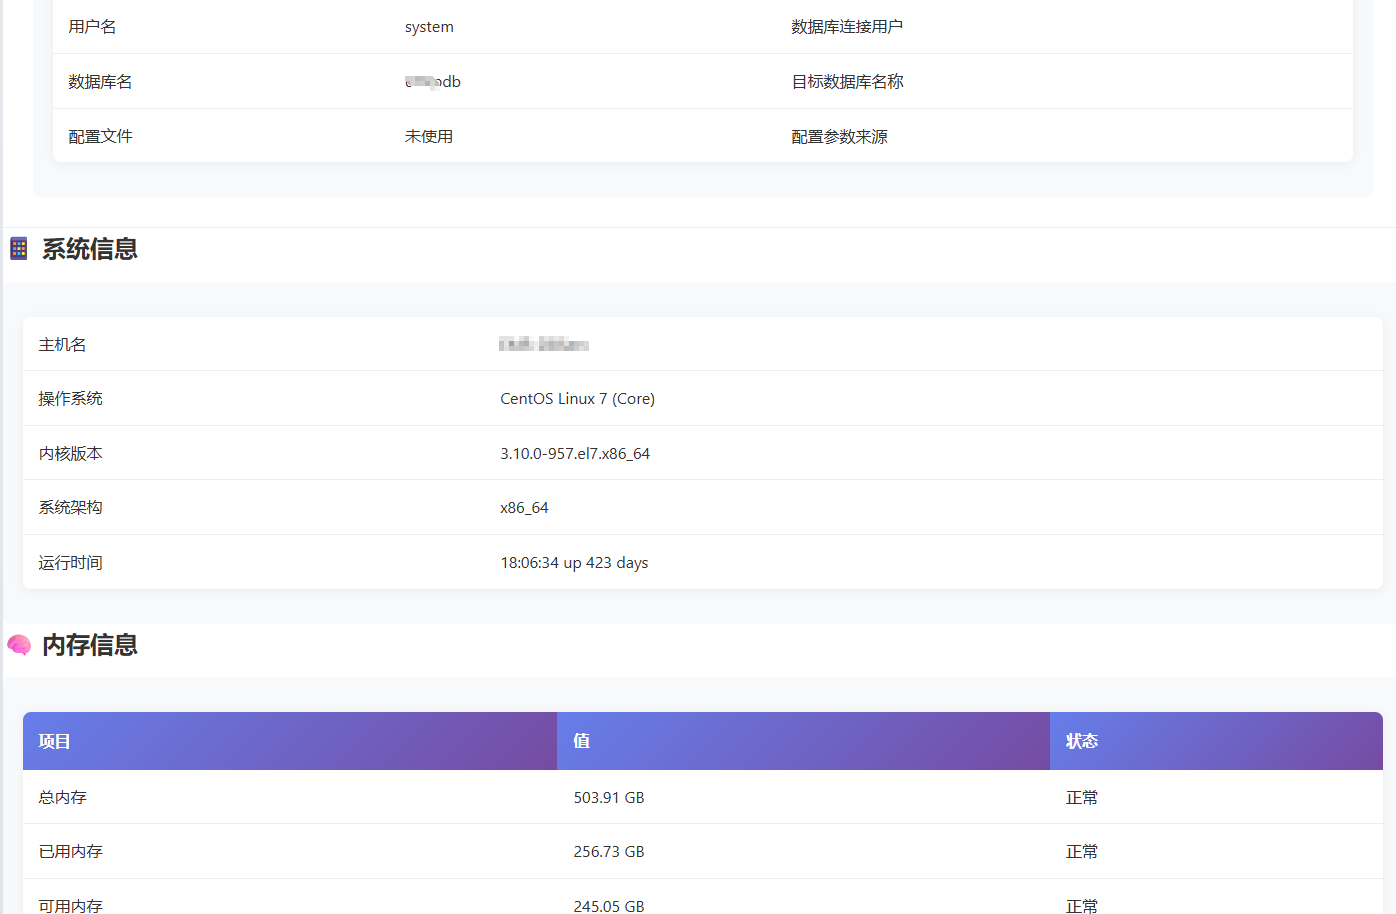Image resolution: width=1396 pixels, height=914 pixels.
Task: Click the 主机名 label
Action: point(62,345)
